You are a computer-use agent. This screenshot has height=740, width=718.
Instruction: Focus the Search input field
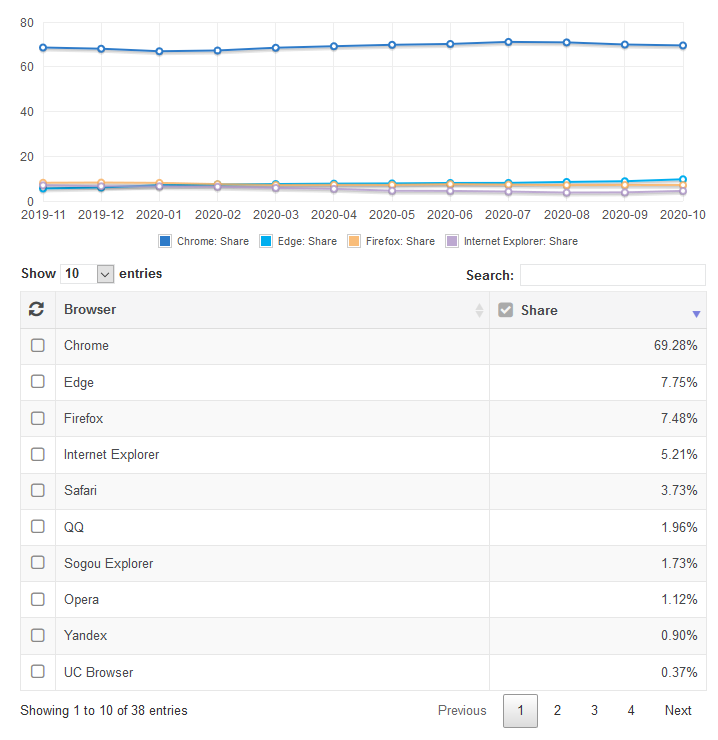612,275
